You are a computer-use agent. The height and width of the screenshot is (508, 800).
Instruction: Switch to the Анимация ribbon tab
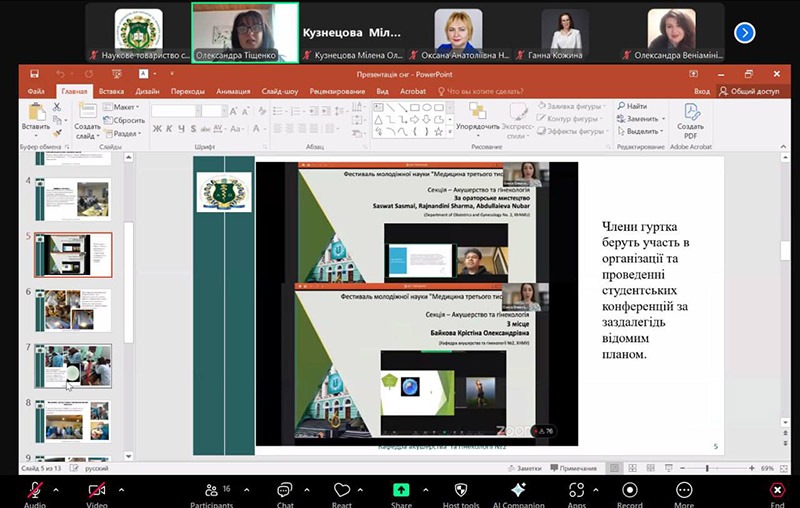pos(233,91)
